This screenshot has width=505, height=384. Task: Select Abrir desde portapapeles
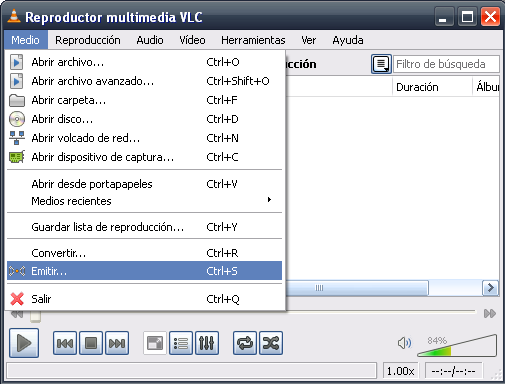145,184
